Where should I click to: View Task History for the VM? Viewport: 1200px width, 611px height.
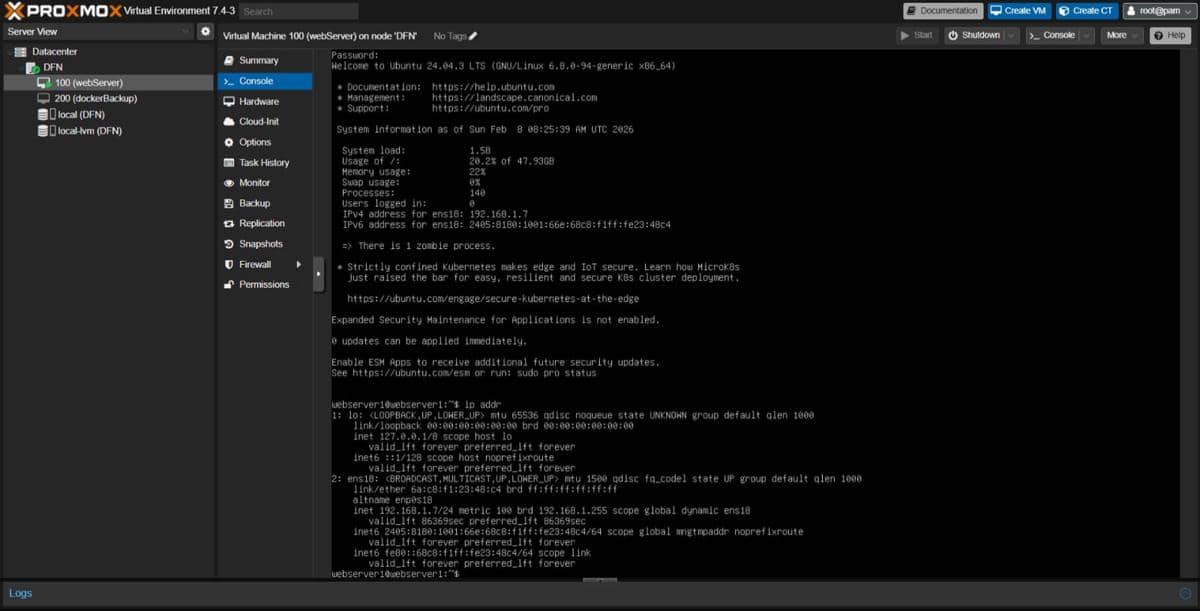pyautogui.click(x=260, y=162)
